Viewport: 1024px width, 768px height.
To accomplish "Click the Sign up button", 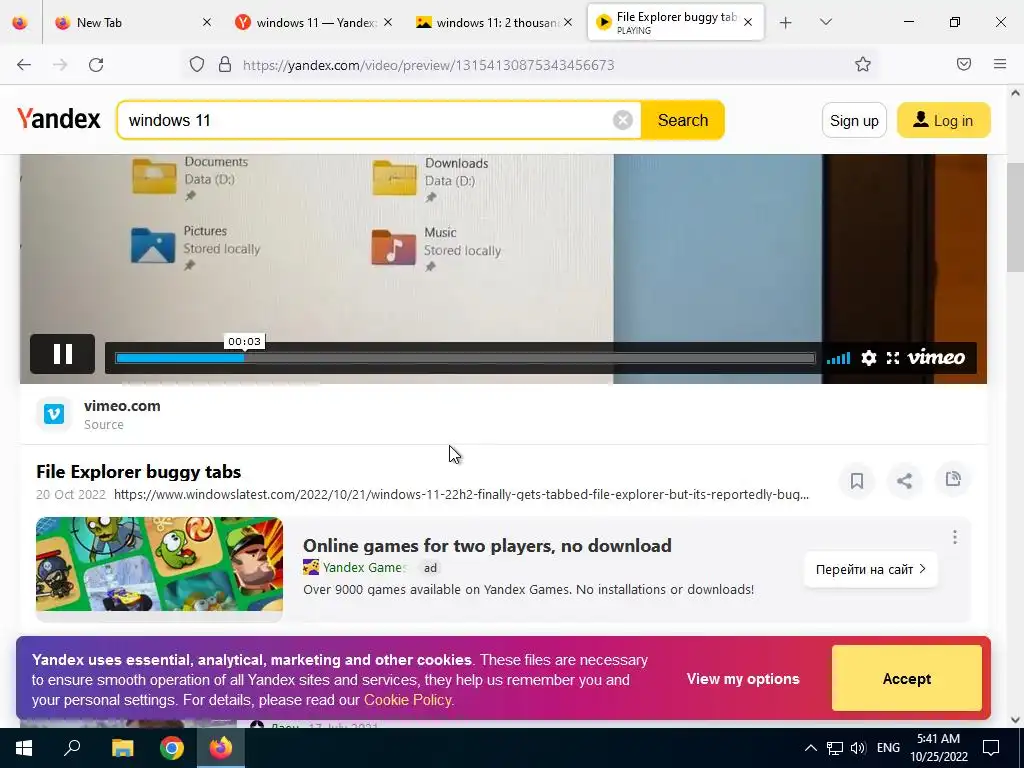I will coord(854,120).
